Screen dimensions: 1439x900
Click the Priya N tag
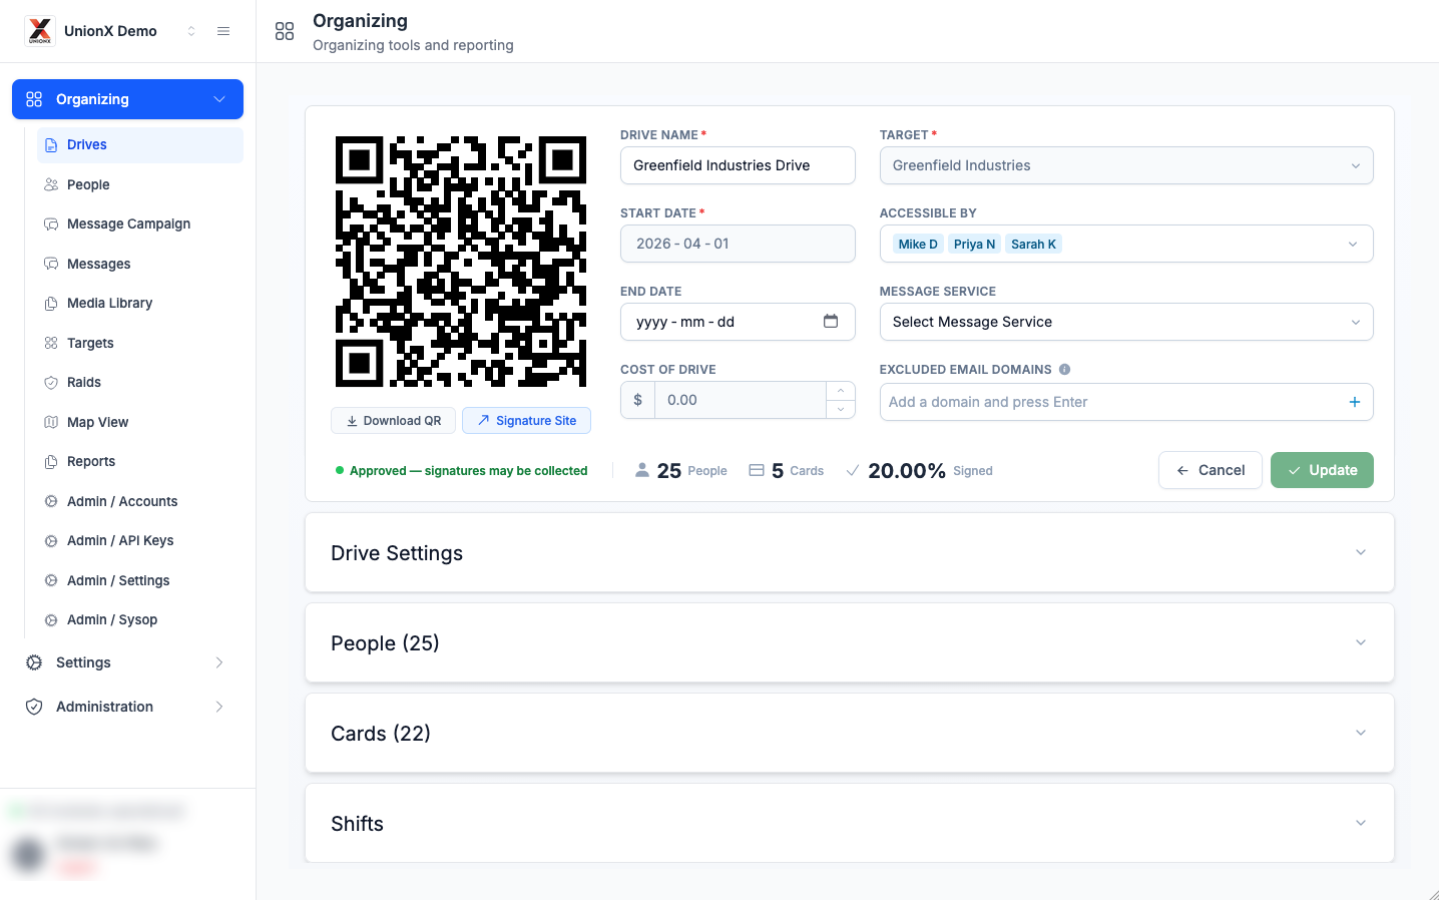point(974,244)
